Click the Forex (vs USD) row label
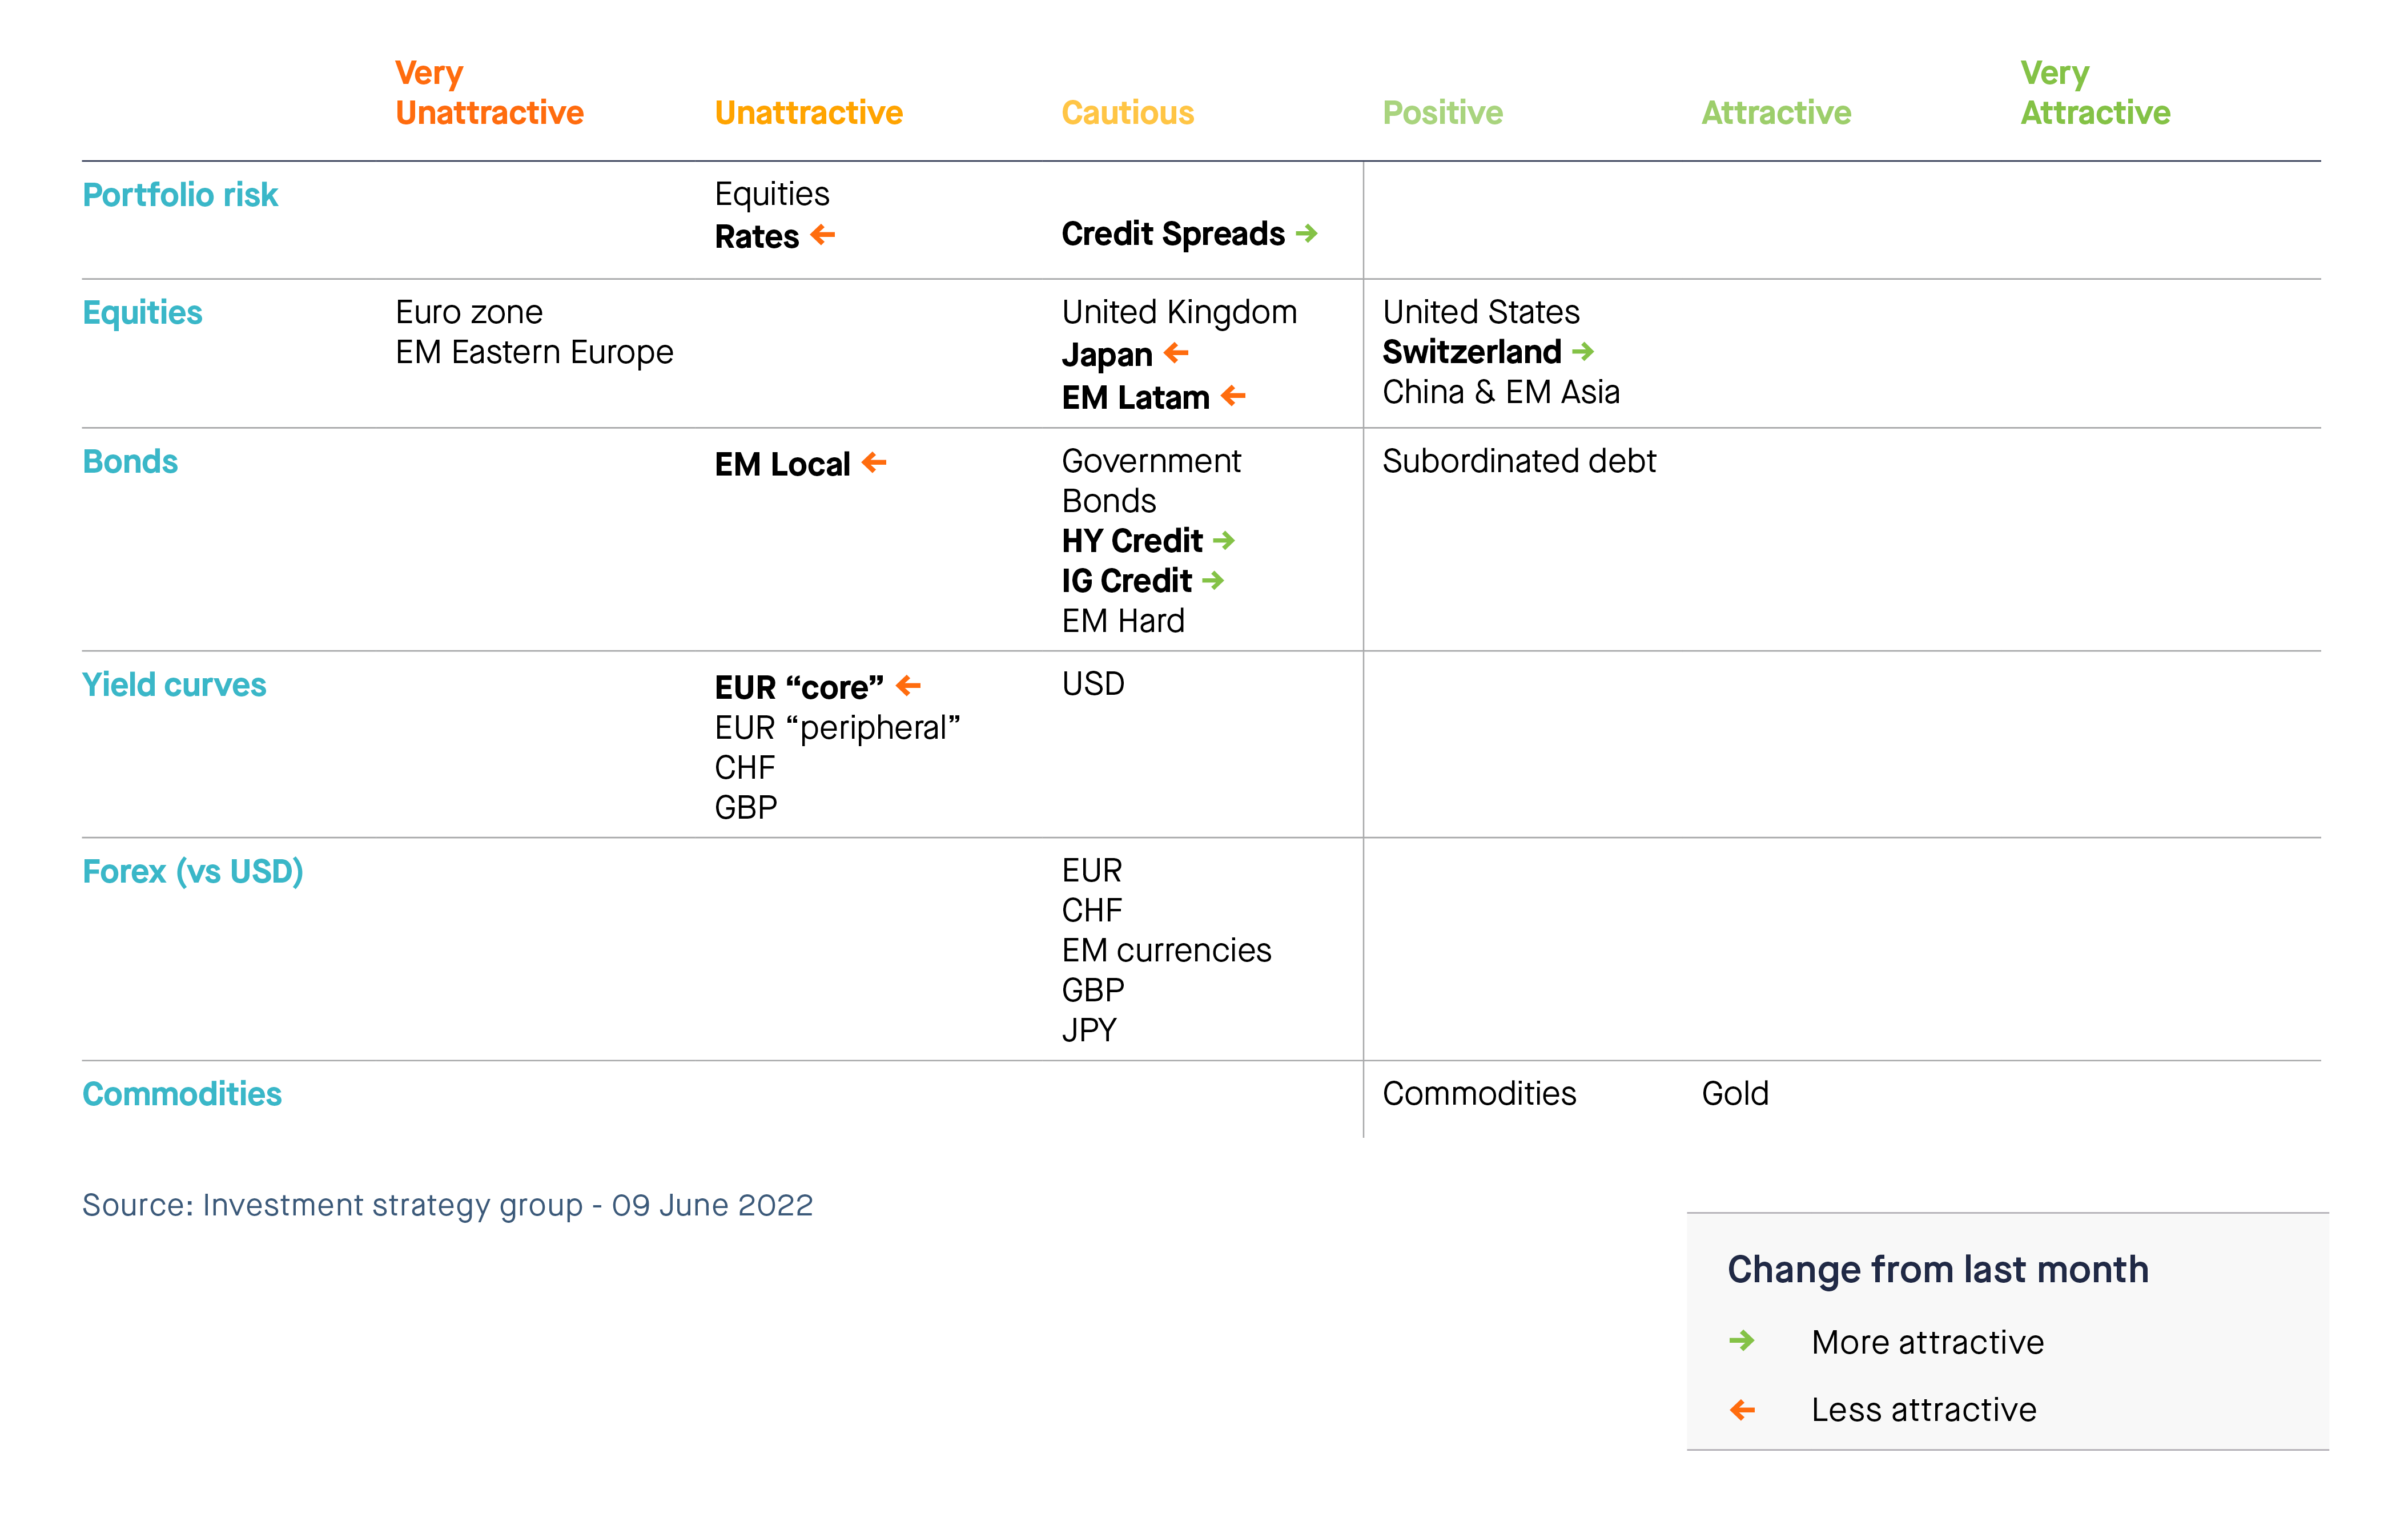This screenshot has width=2408, height=1534. click(192, 871)
